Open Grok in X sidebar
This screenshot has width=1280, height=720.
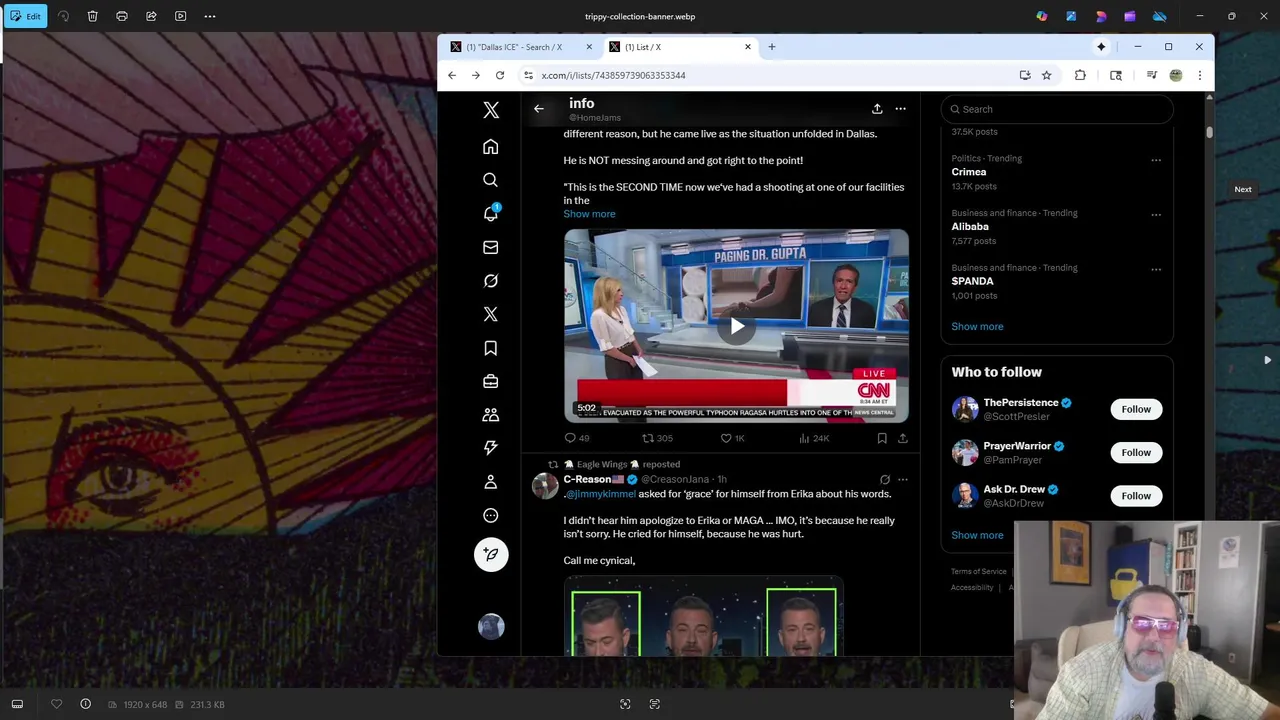tap(491, 281)
